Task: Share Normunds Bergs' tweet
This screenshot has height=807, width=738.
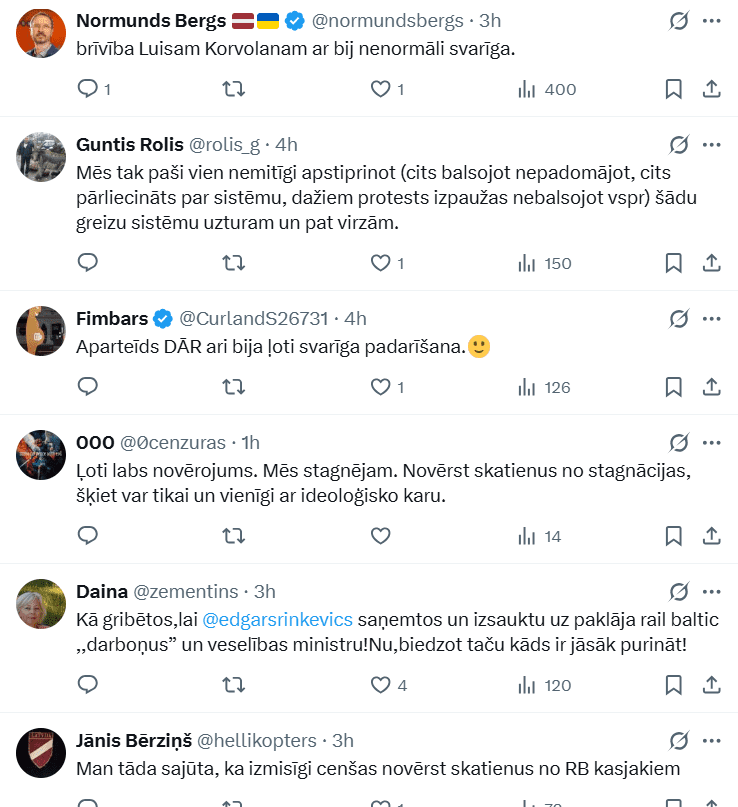Action: [712, 89]
